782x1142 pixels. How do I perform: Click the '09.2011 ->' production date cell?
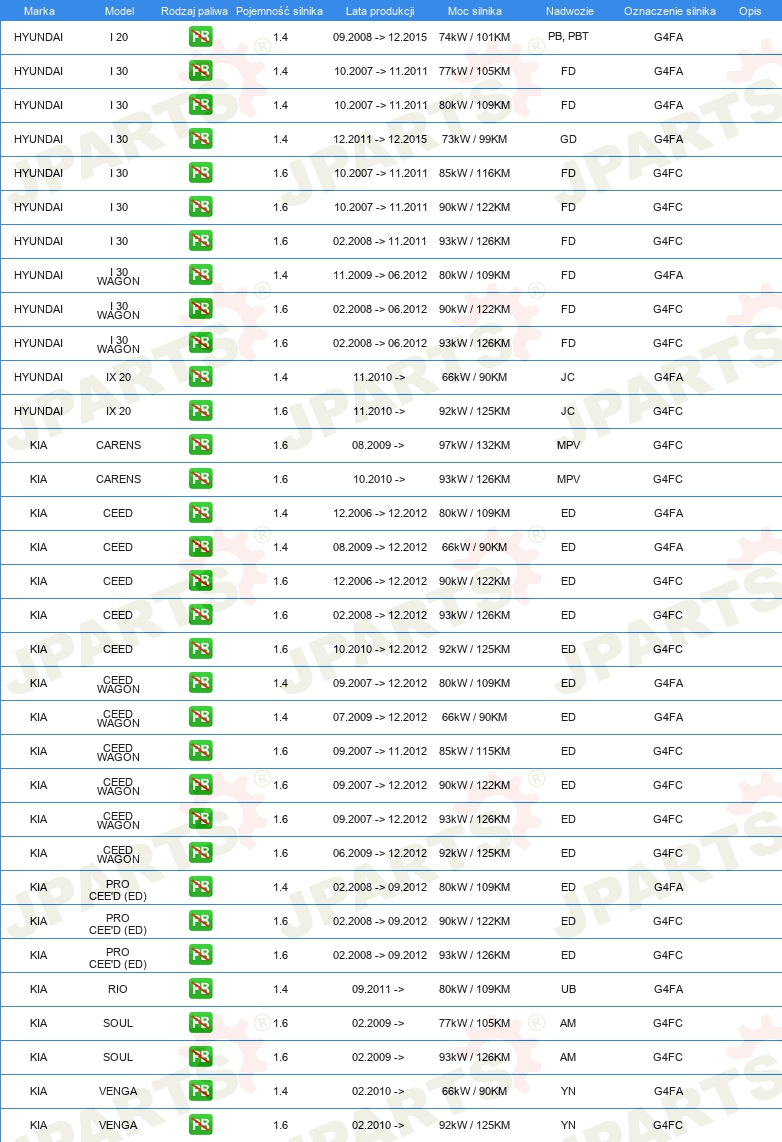tap(378, 989)
